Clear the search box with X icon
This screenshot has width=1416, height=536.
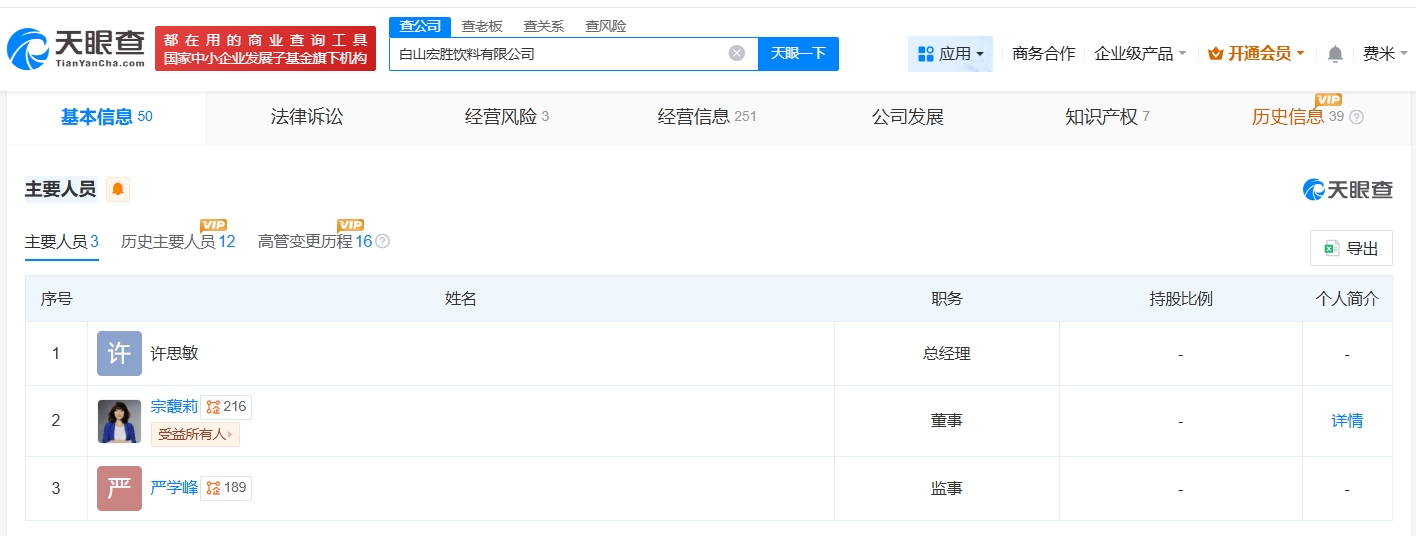point(736,54)
